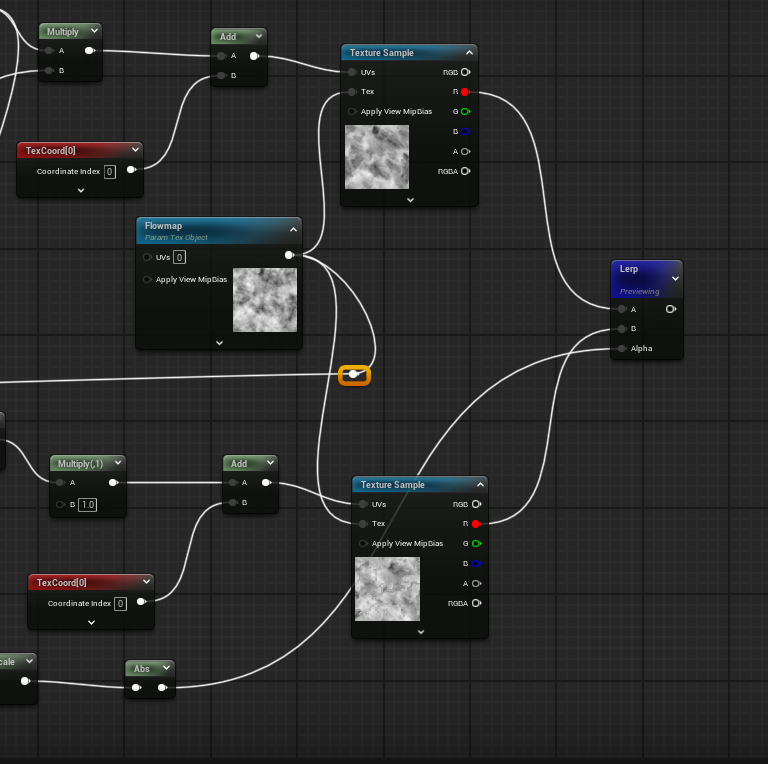Screen dimensions: 768x764
Task: Click the UVs value field on Flowmap
Action: tap(180, 257)
